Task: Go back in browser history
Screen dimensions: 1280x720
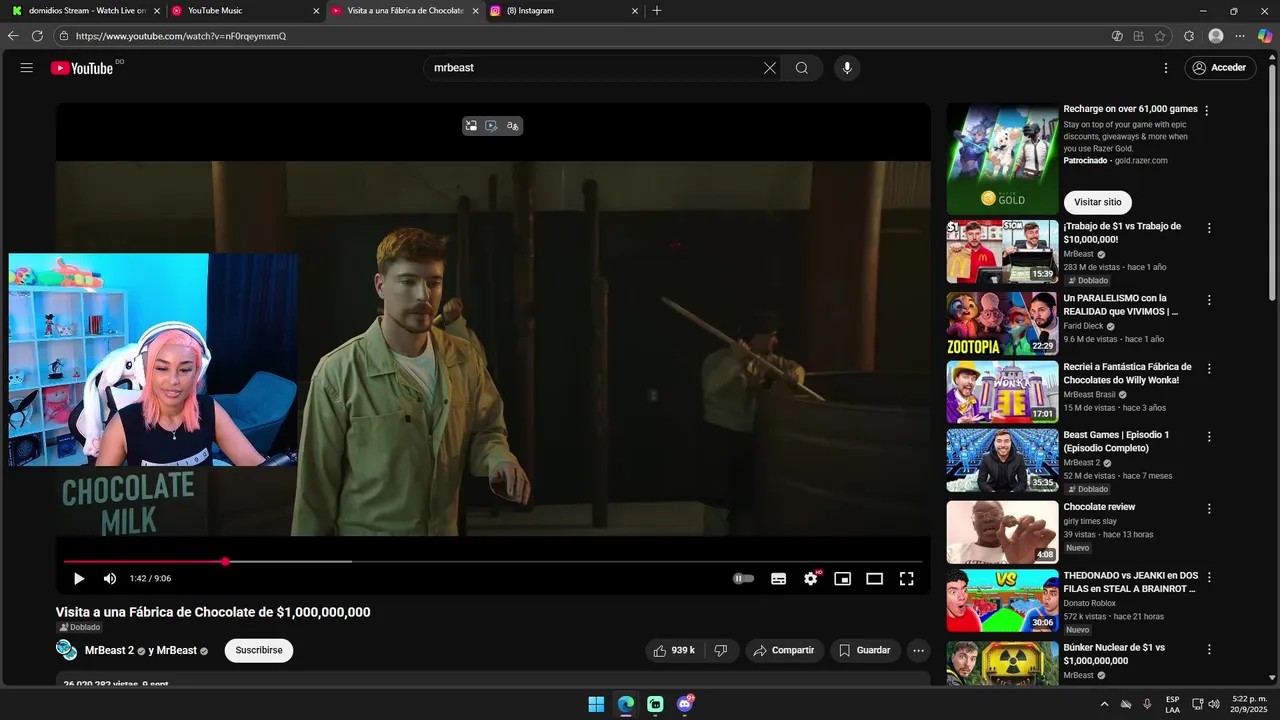Action: point(13,36)
